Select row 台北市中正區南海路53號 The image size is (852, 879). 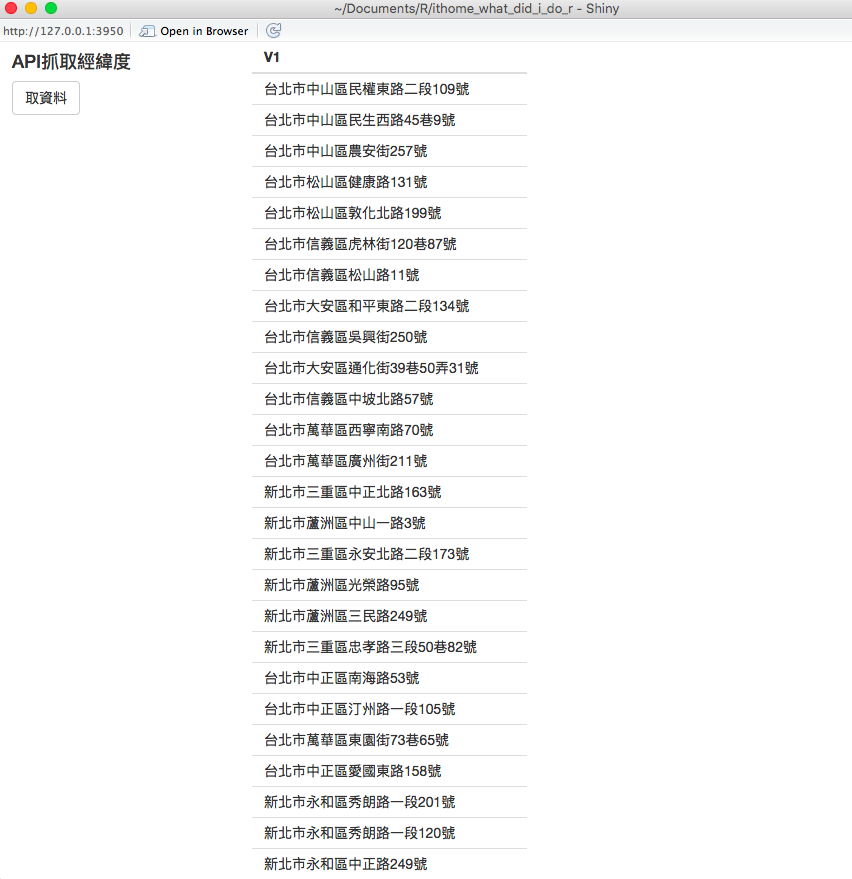click(390, 678)
